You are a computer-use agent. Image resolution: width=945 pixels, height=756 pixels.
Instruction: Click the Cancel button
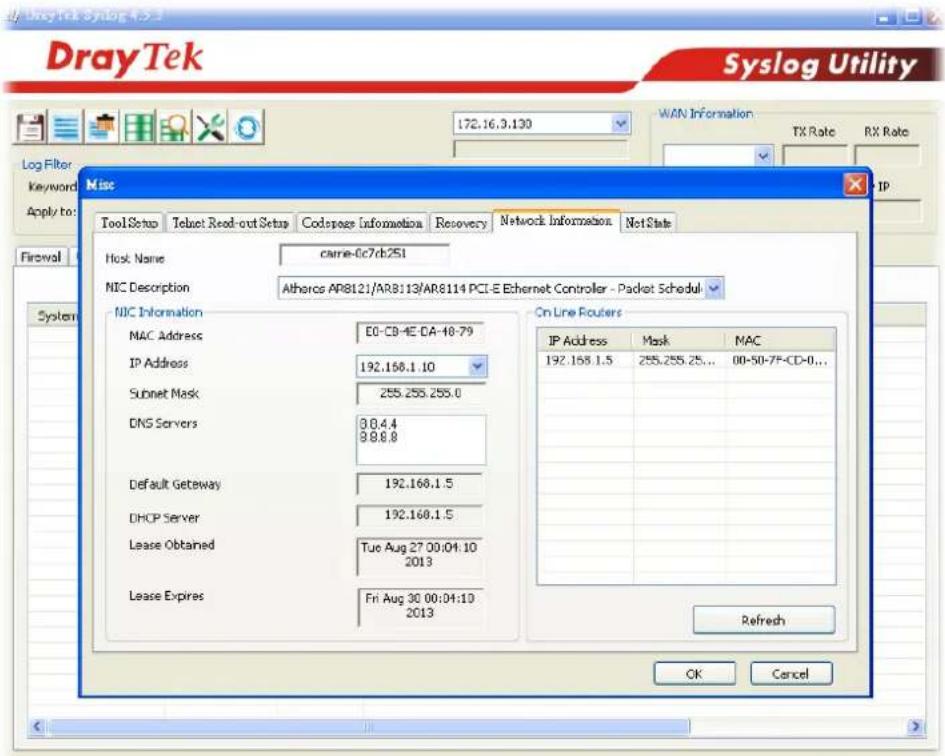tap(791, 673)
